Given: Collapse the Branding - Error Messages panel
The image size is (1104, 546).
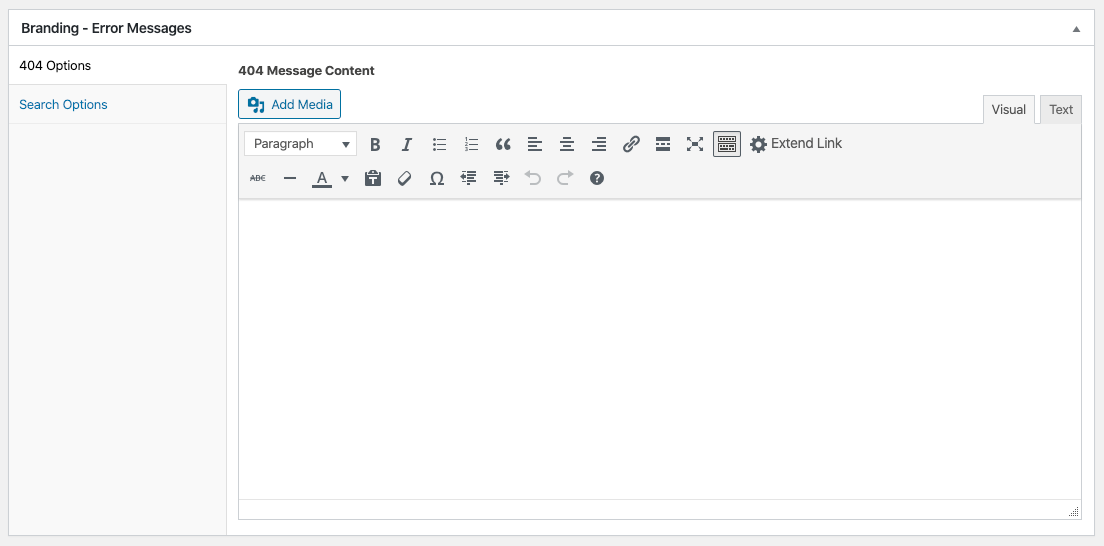Looking at the screenshot, I should (x=1076, y=29).
